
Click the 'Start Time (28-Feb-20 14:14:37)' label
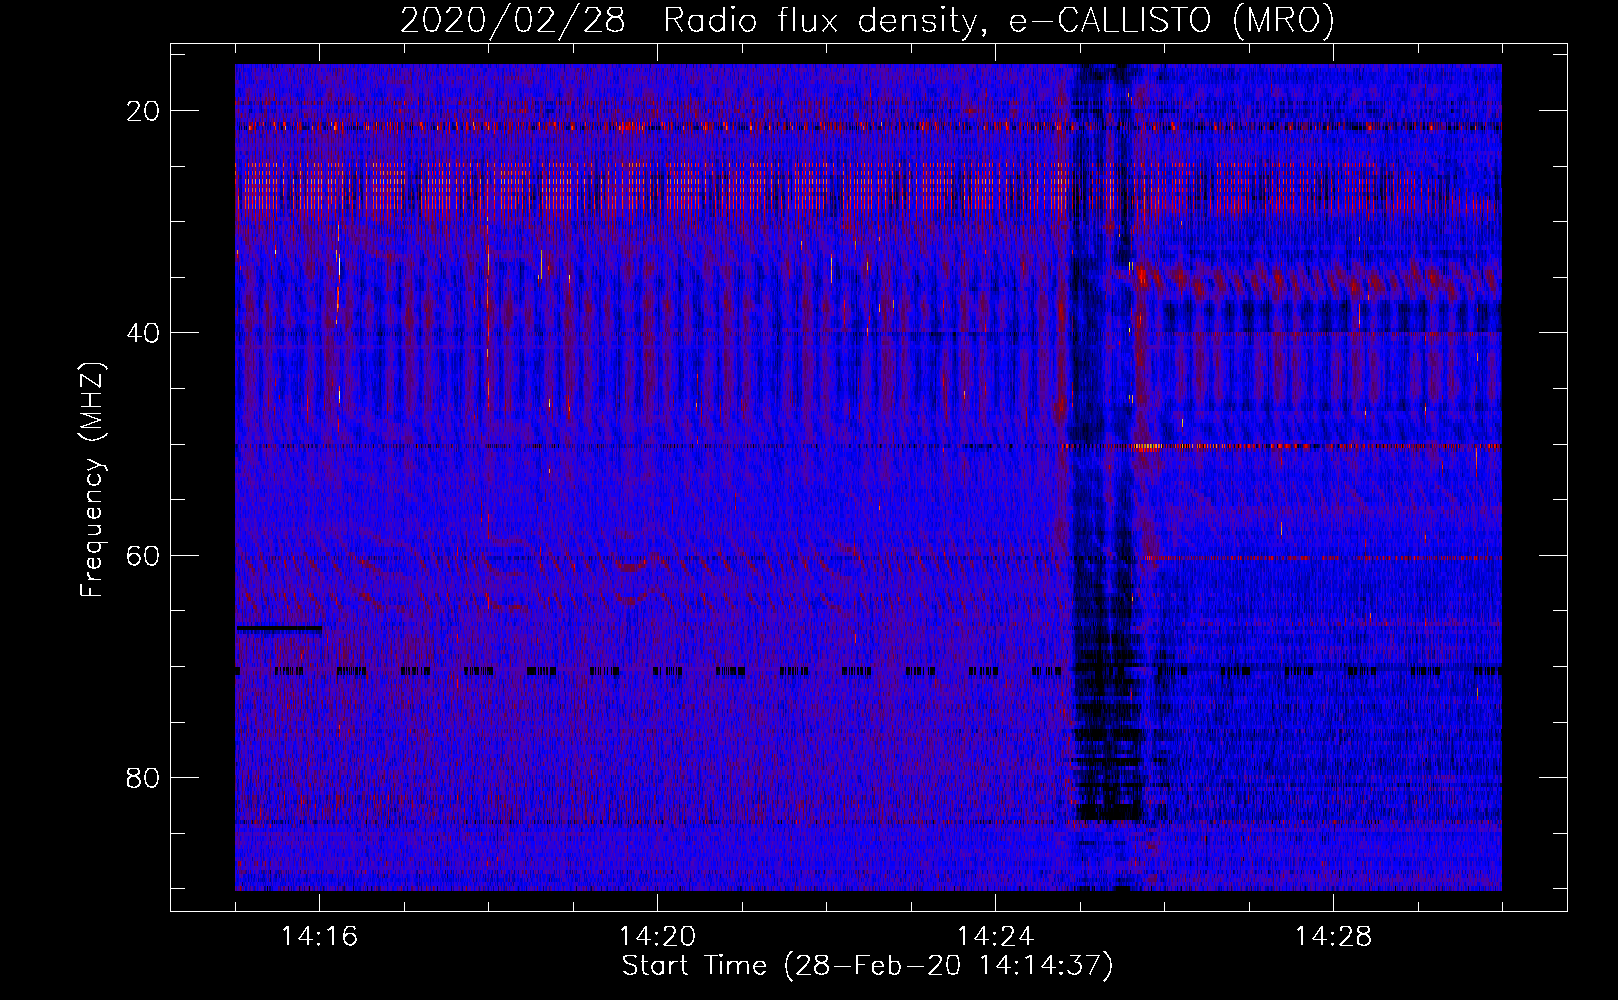[x=867, y=966]
